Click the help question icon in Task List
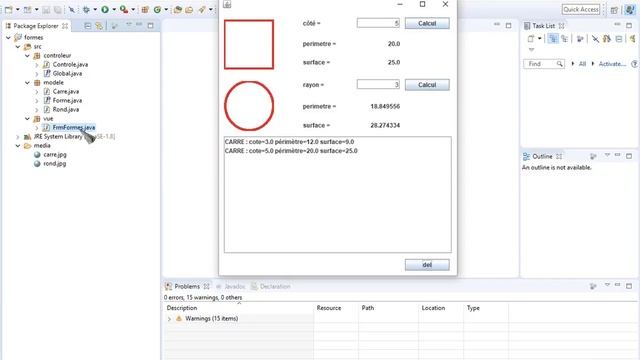The image size is (640, 360). [x=634, y=64]
